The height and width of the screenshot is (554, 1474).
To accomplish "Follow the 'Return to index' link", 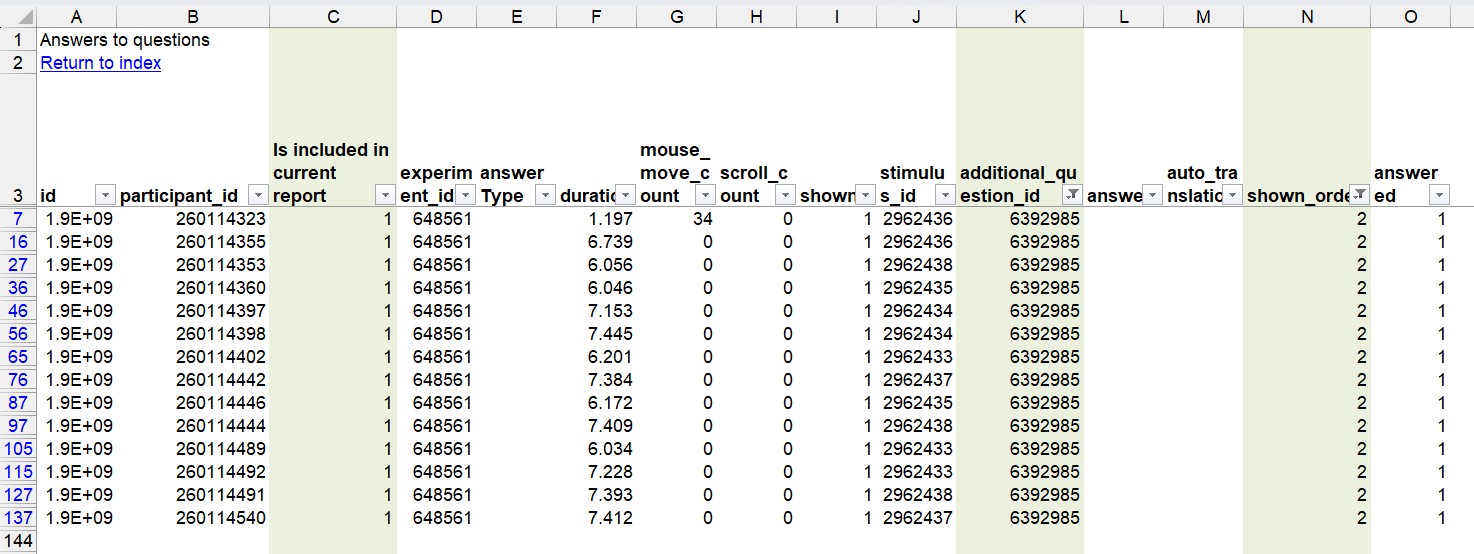I will coord(100,63).
